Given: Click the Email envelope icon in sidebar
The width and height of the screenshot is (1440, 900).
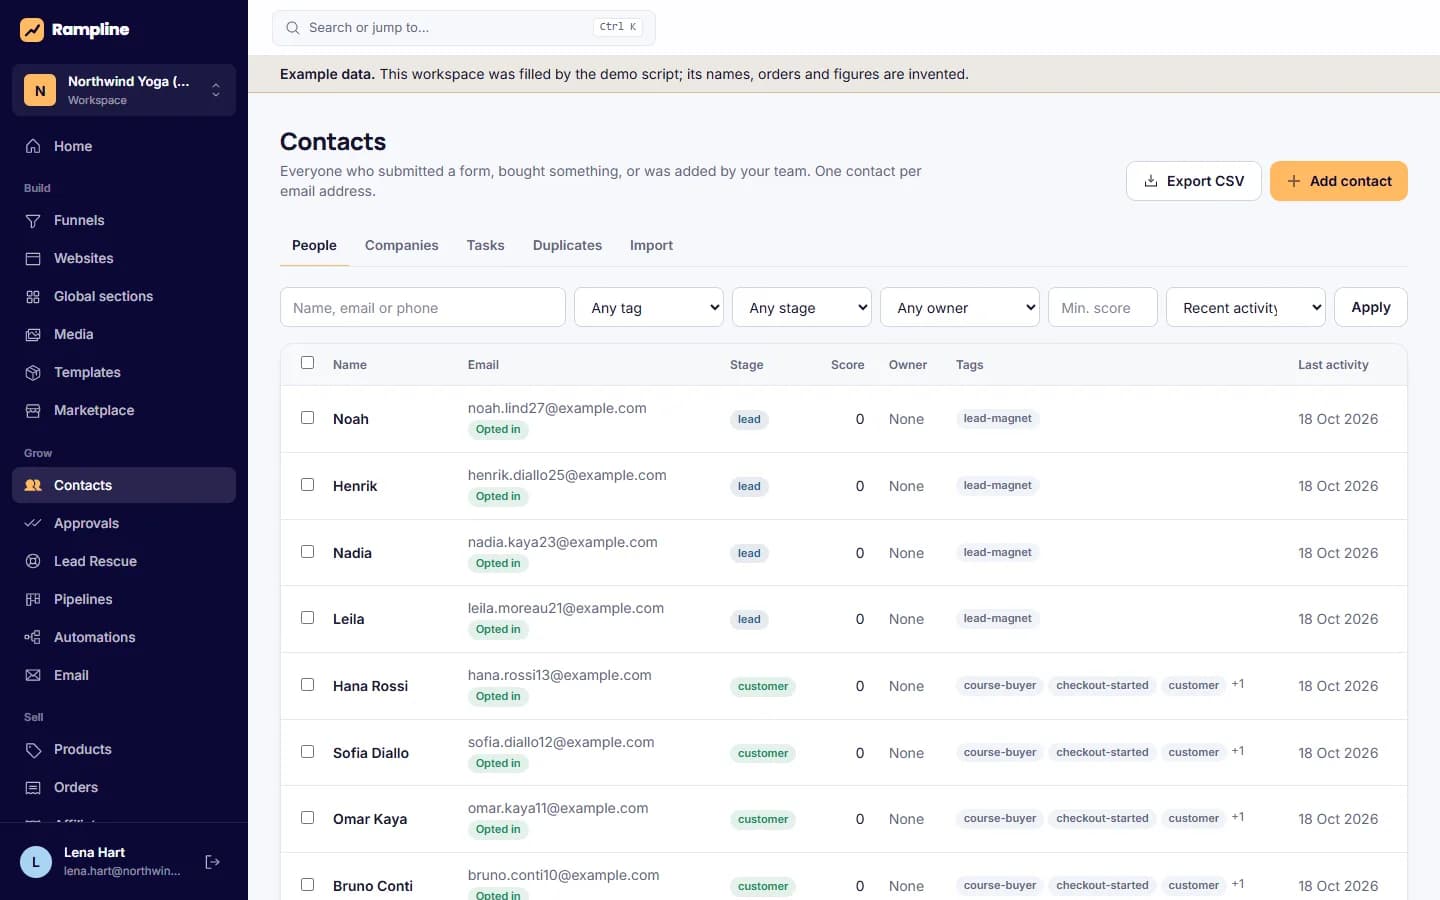Looking at the screenshot, I should tap(33, 675).
